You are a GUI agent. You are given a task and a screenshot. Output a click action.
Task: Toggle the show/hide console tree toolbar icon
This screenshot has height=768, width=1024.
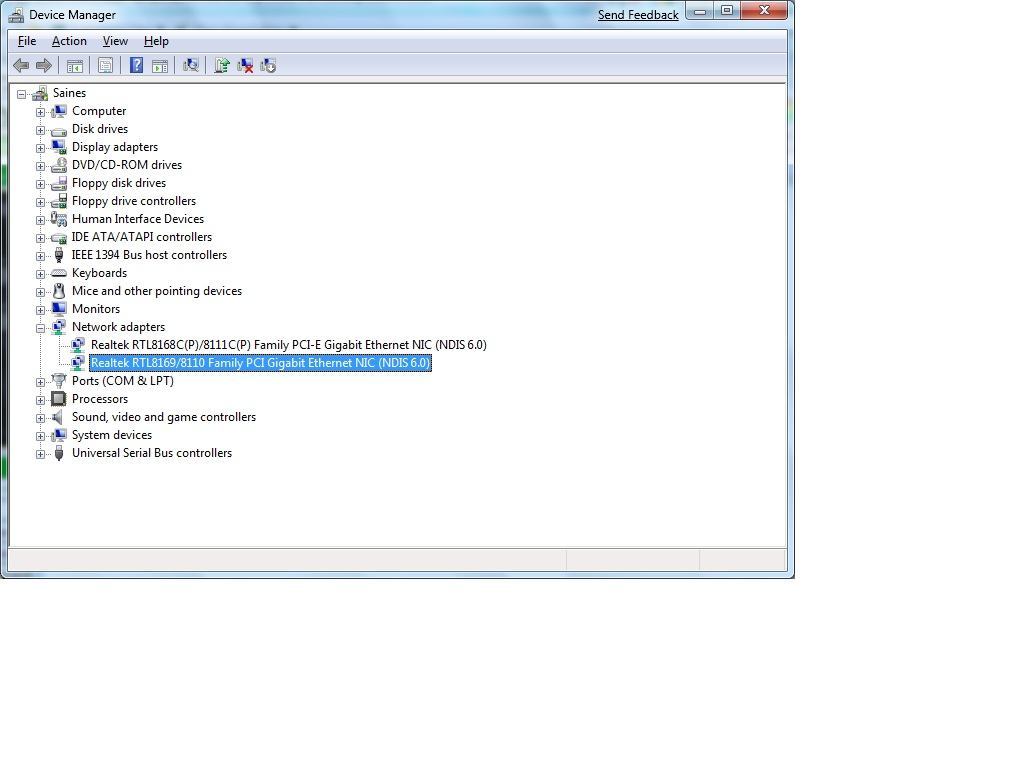click(75, 65)
